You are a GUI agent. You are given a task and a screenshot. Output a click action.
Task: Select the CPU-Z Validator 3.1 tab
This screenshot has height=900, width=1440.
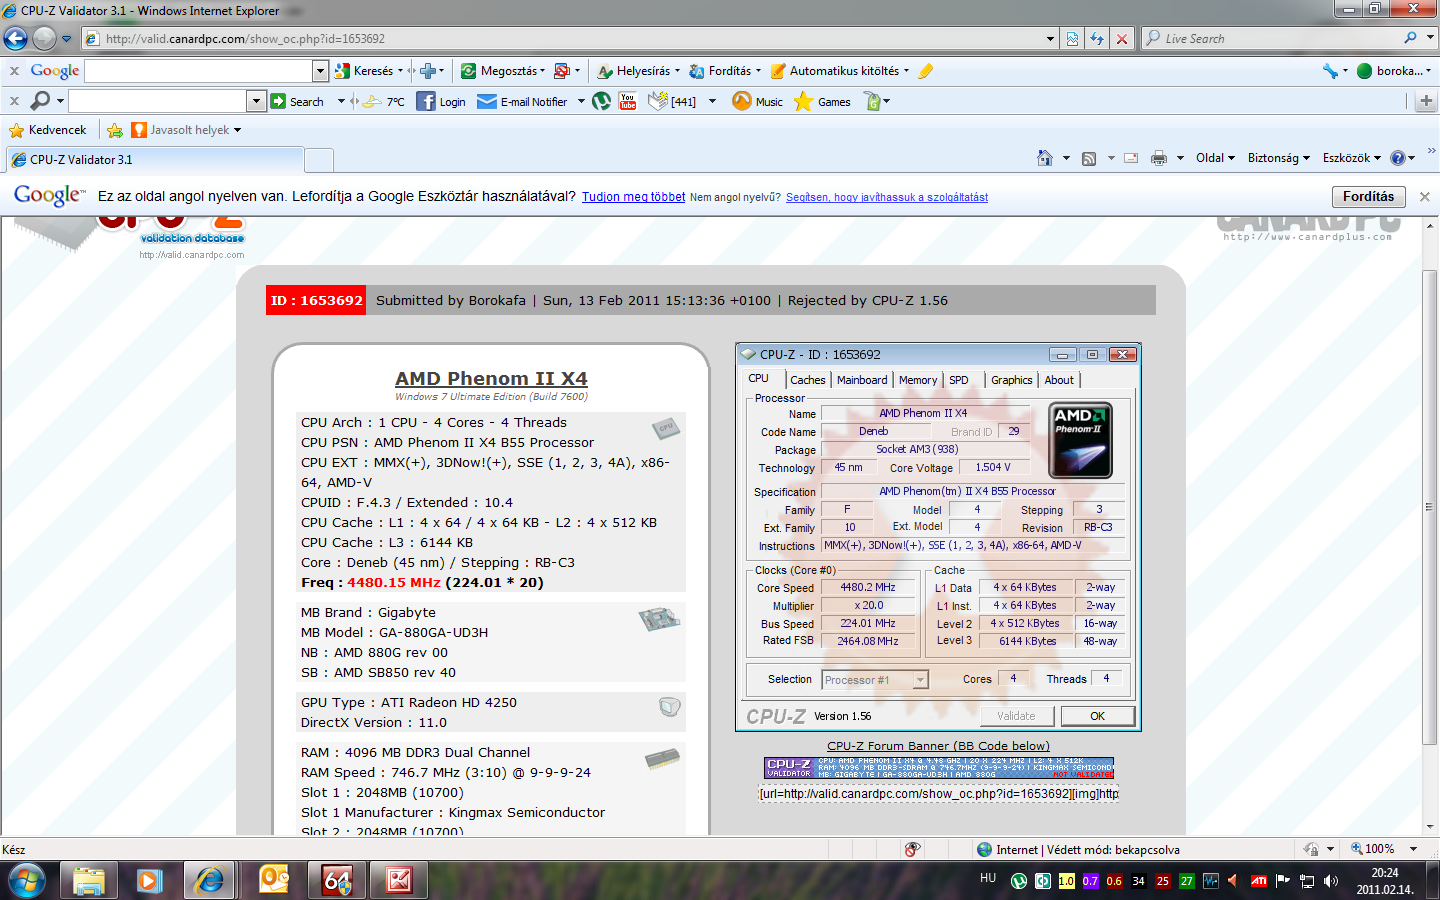(155, 159)
